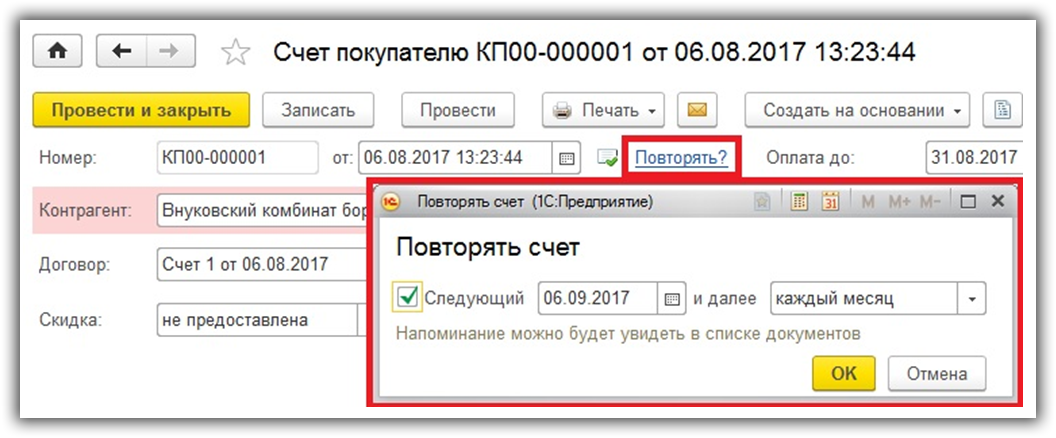Open calendar picker for next invoice date
The width and height of the screenshot is (1056, 438).
[672, 298]
